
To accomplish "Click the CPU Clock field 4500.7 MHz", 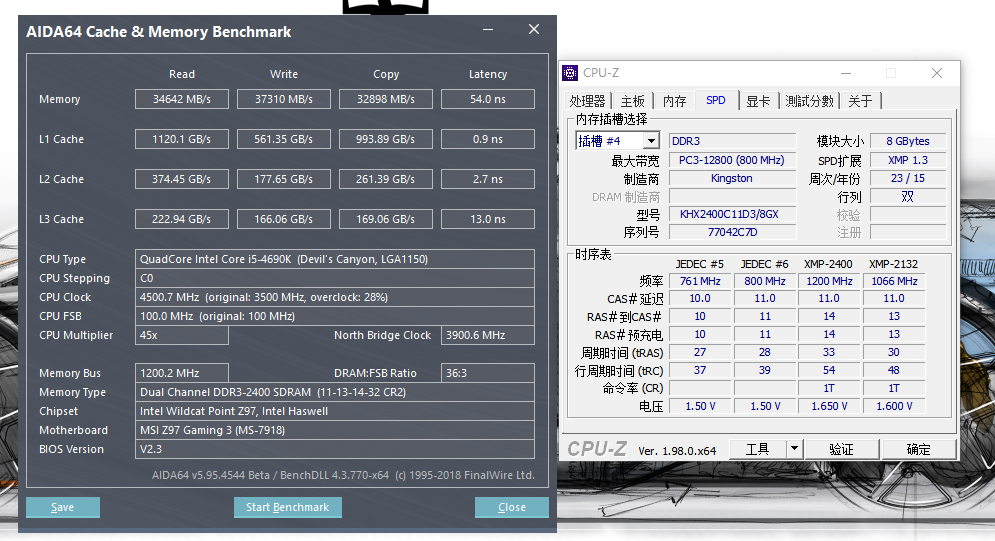I will coord(334,297).
